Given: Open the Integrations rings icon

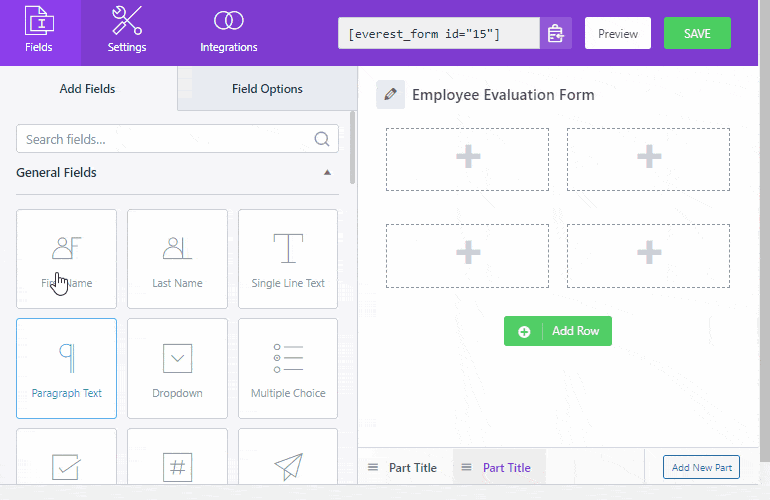Looking at the screenshot, I should point(228,21).
